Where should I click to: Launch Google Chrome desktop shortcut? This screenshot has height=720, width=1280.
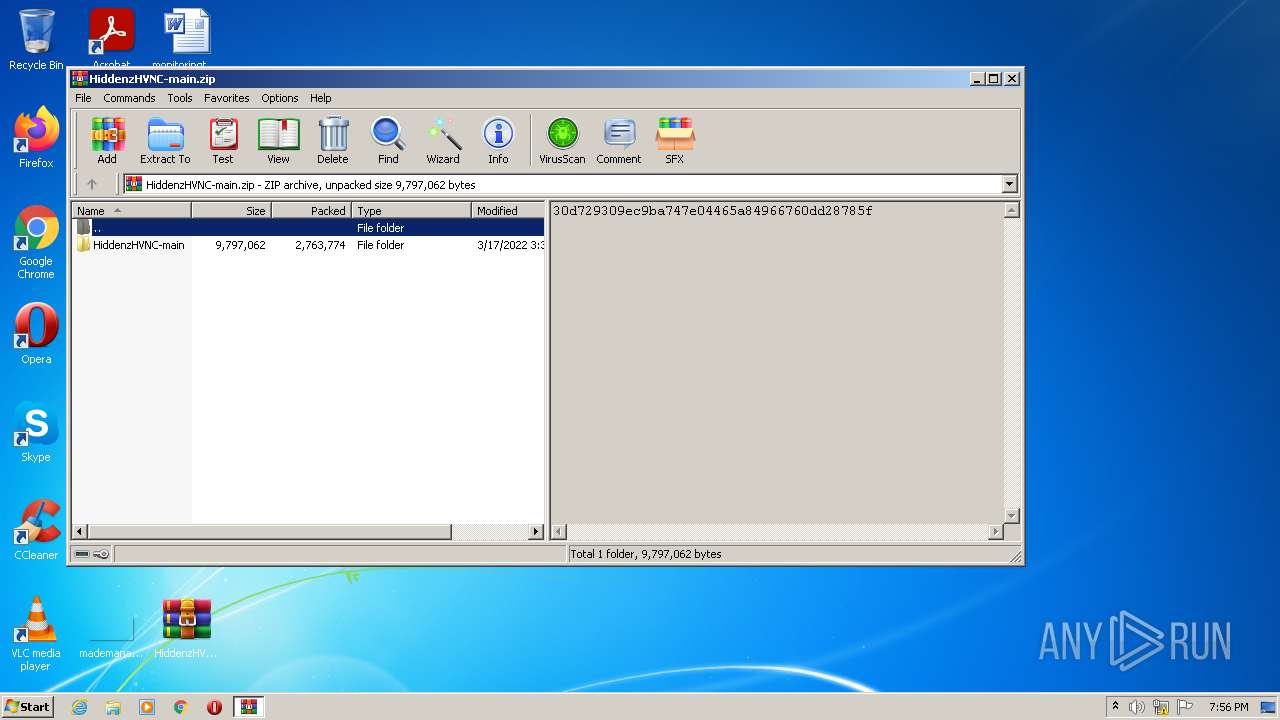(36, 242)
